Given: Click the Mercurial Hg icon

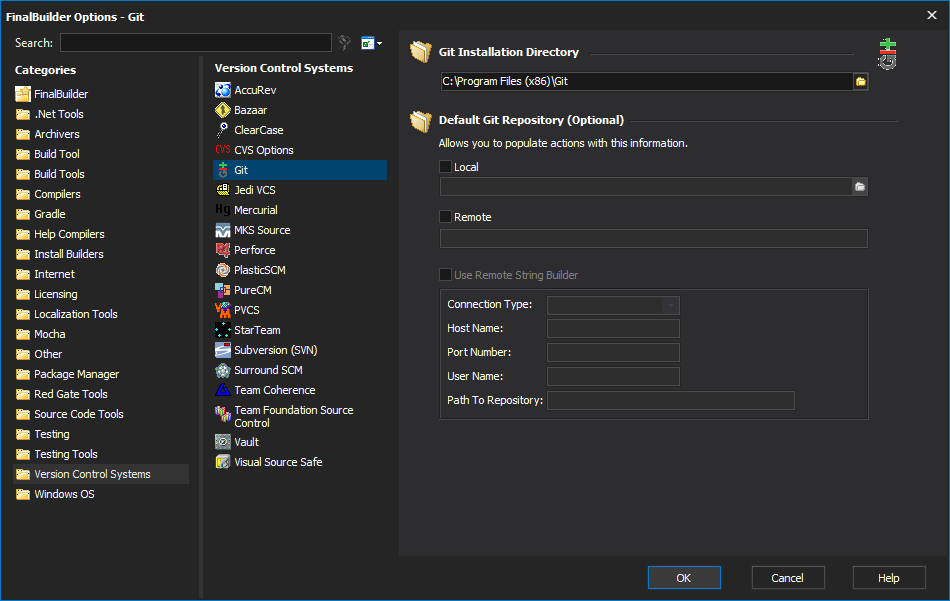Looking at the screenshot, I should tap(223, 210).
